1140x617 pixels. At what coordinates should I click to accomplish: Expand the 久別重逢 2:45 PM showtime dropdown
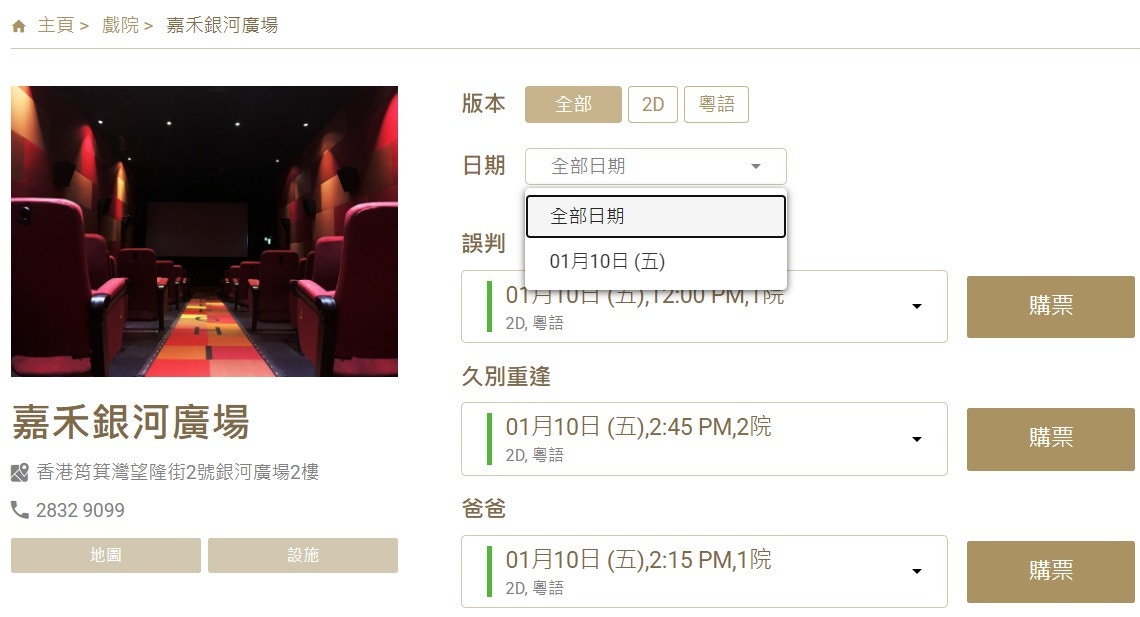704,439
